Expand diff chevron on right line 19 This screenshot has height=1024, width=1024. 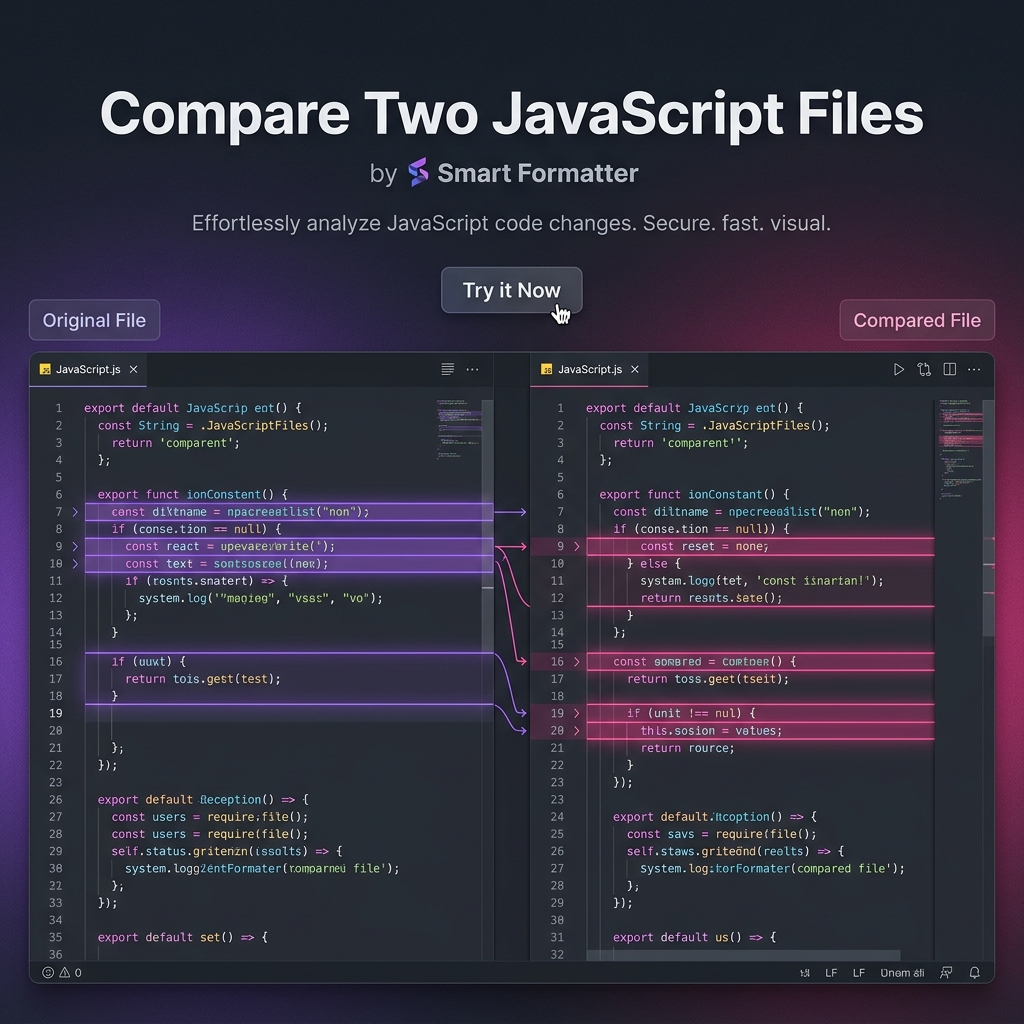click(577, 713)
